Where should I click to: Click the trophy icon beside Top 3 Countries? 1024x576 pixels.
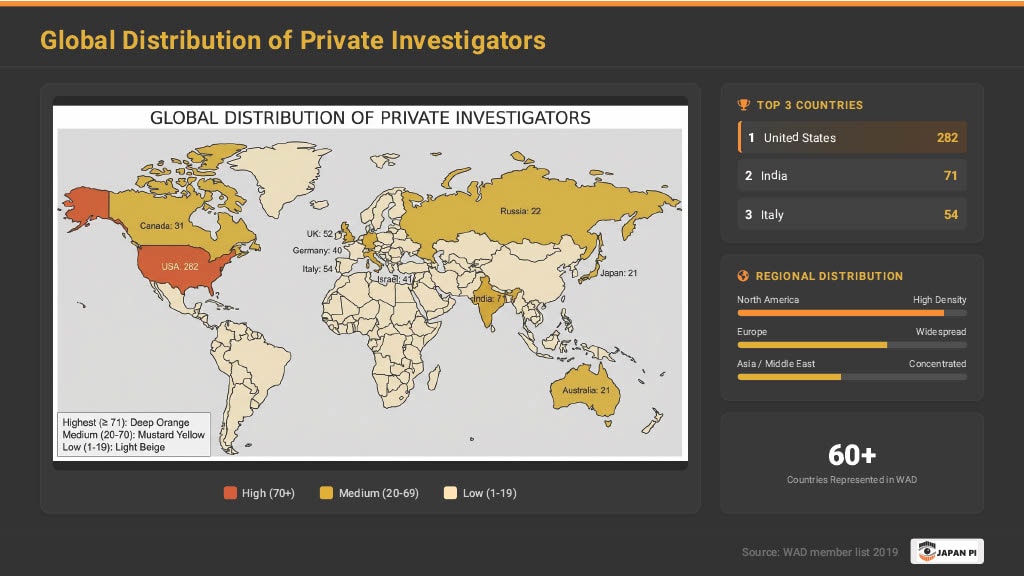point(743,105)
